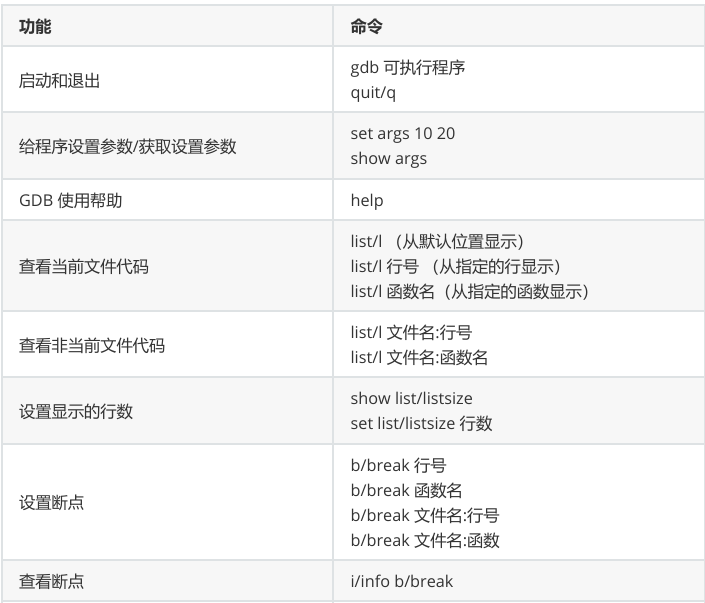Click the "show args" command text
The height and width of the screenshot is (603, 705).
[x=388, y=158]
